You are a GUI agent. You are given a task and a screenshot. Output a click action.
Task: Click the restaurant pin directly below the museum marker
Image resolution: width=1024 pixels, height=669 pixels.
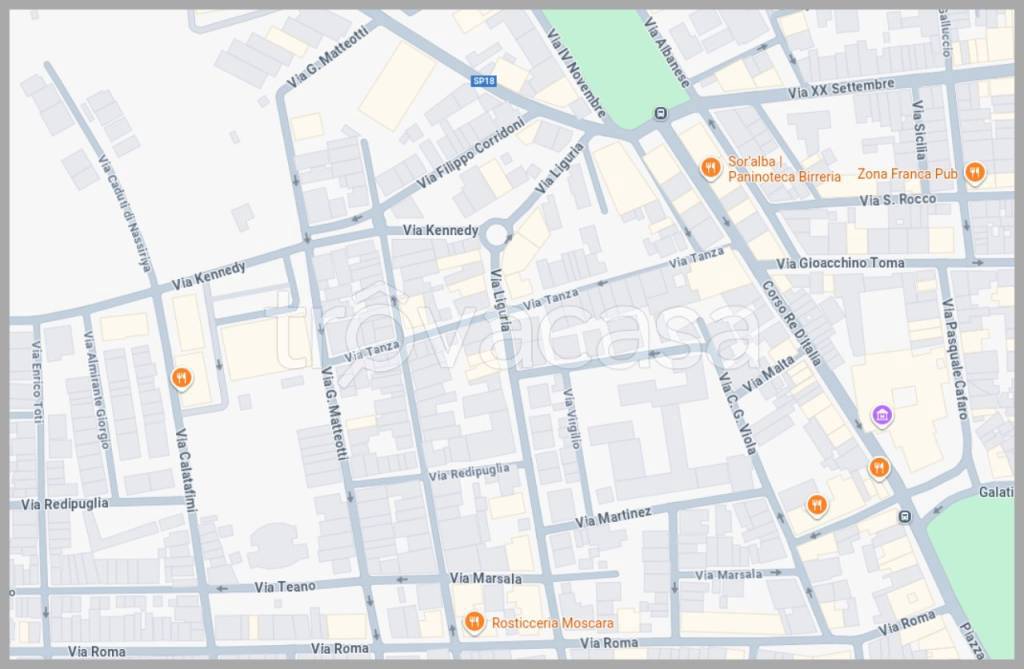878,467
